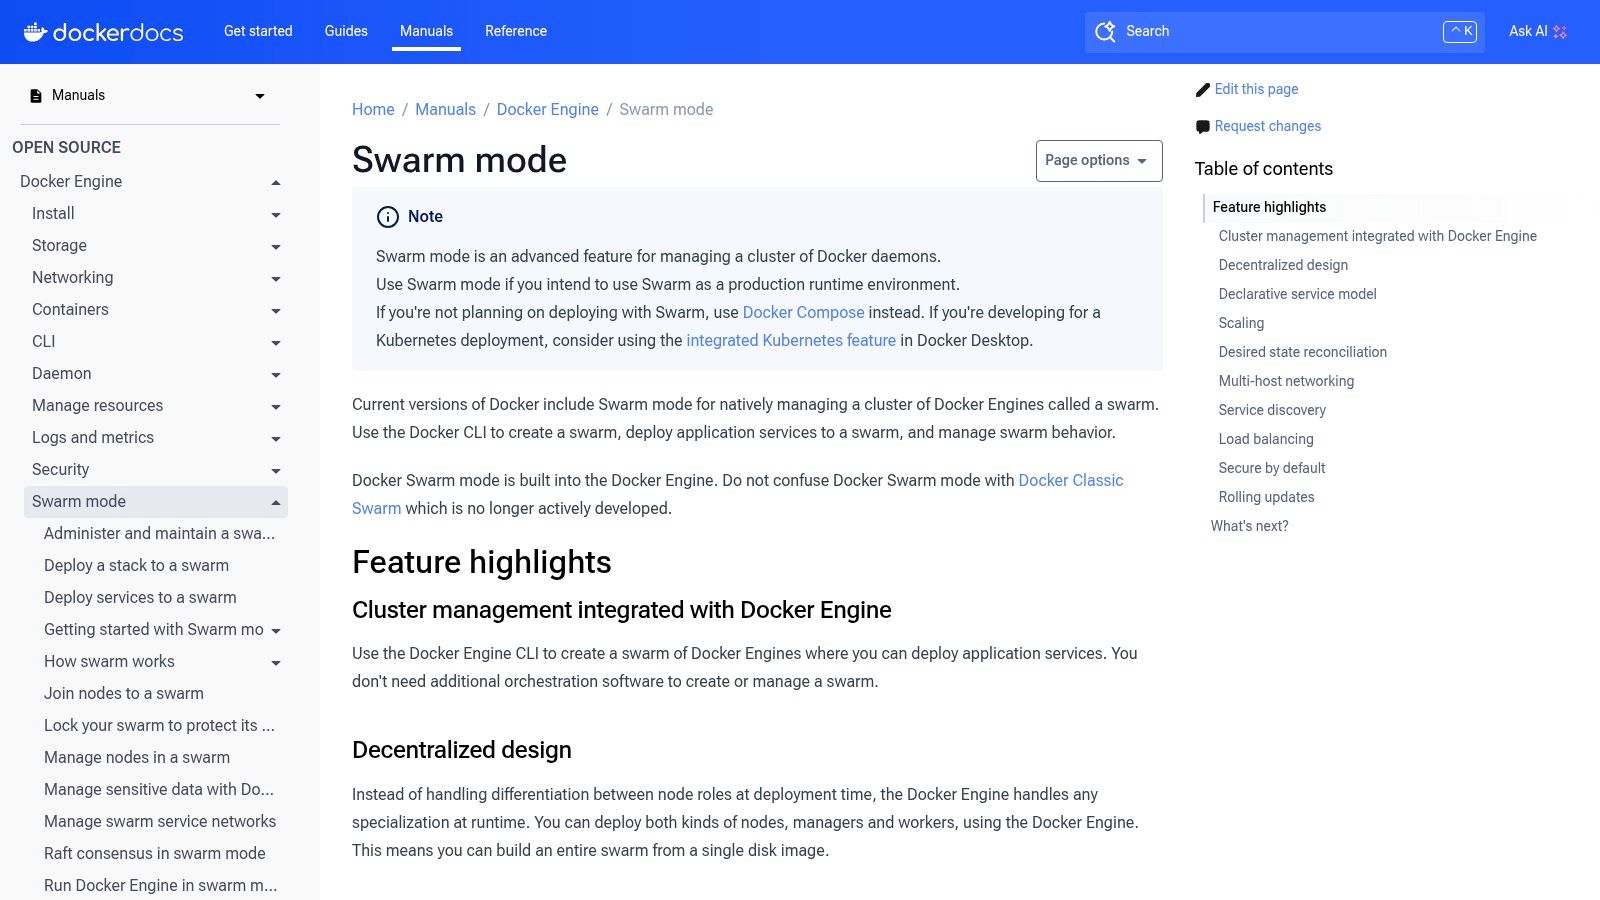The height and width of the screenshot is (900, 1600).
Task: Jump to Service discovery TOC entry
Action: tap(1272, 410)
